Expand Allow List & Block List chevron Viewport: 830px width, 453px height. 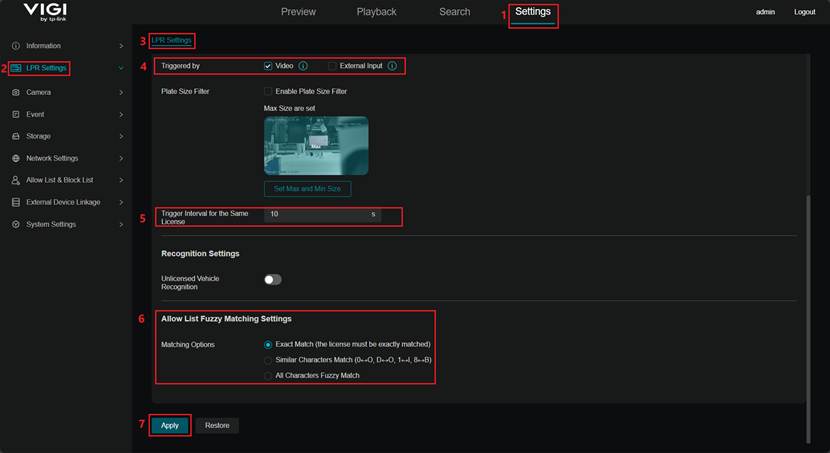(121, 180)
